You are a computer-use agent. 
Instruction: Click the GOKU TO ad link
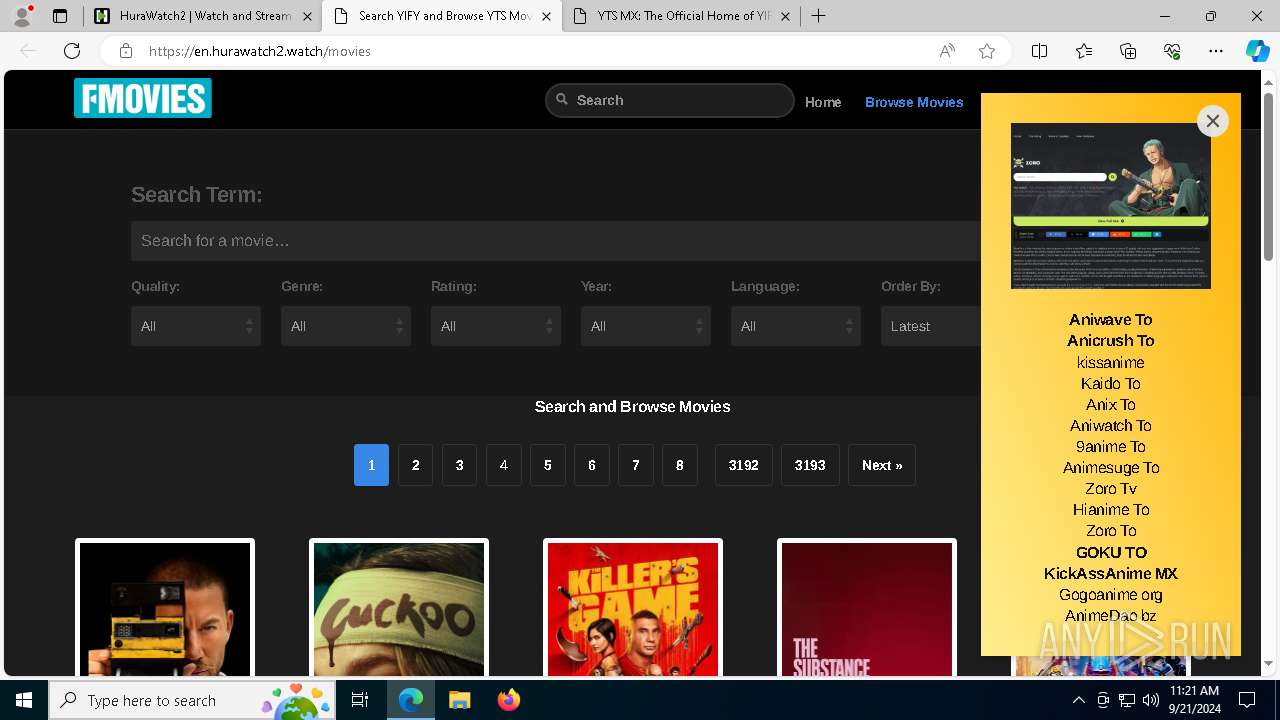tap(1111, 552)
